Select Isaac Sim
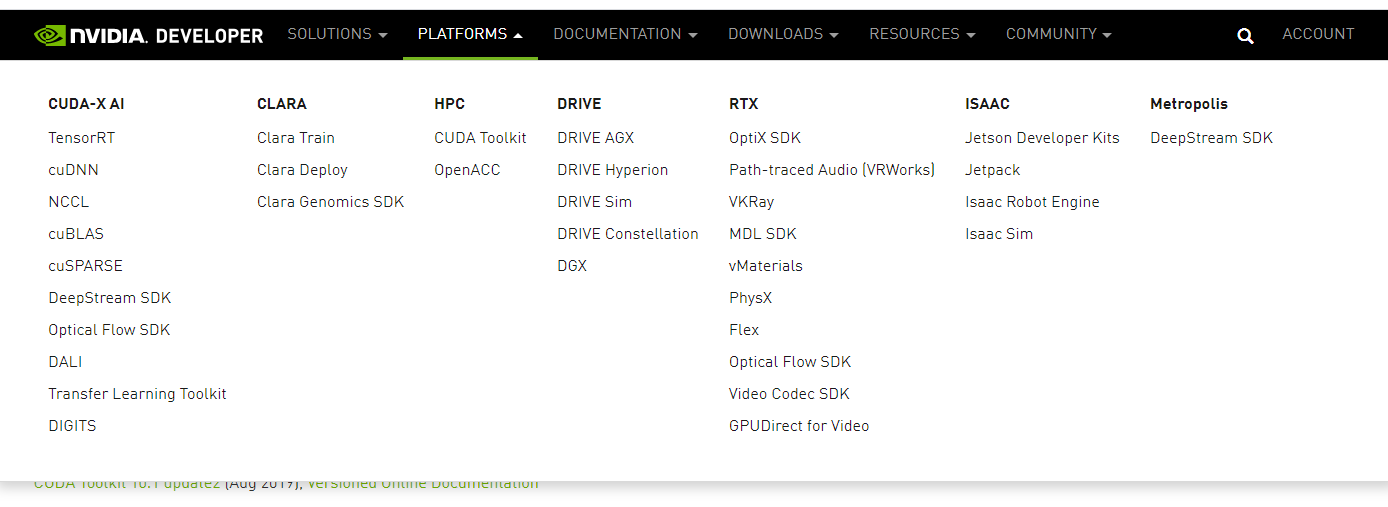 [999, 234]
